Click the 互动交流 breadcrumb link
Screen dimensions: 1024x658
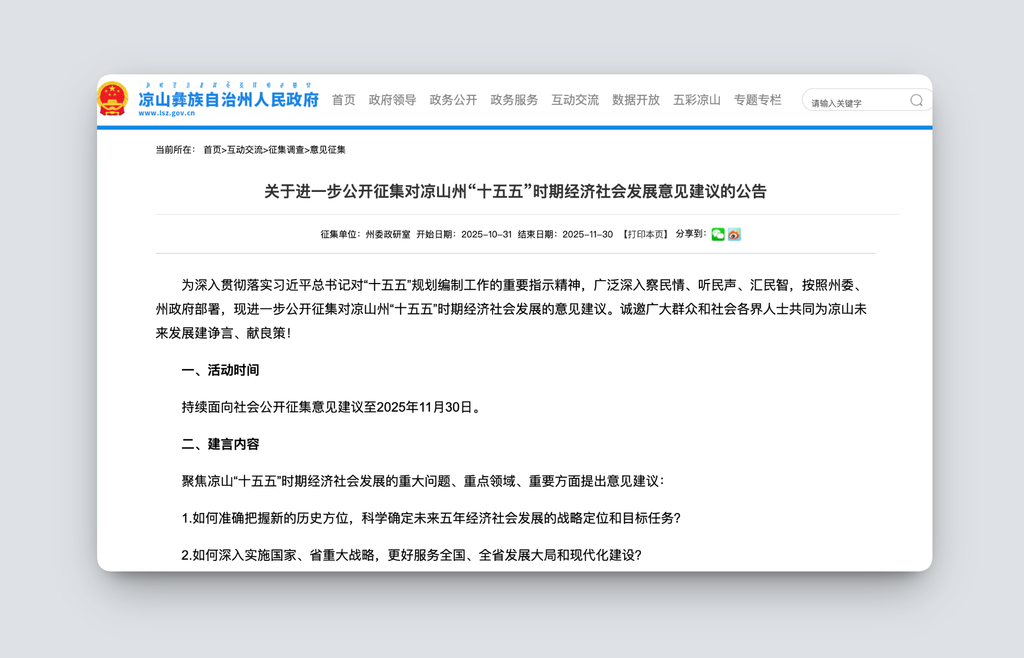click(245, 150)
